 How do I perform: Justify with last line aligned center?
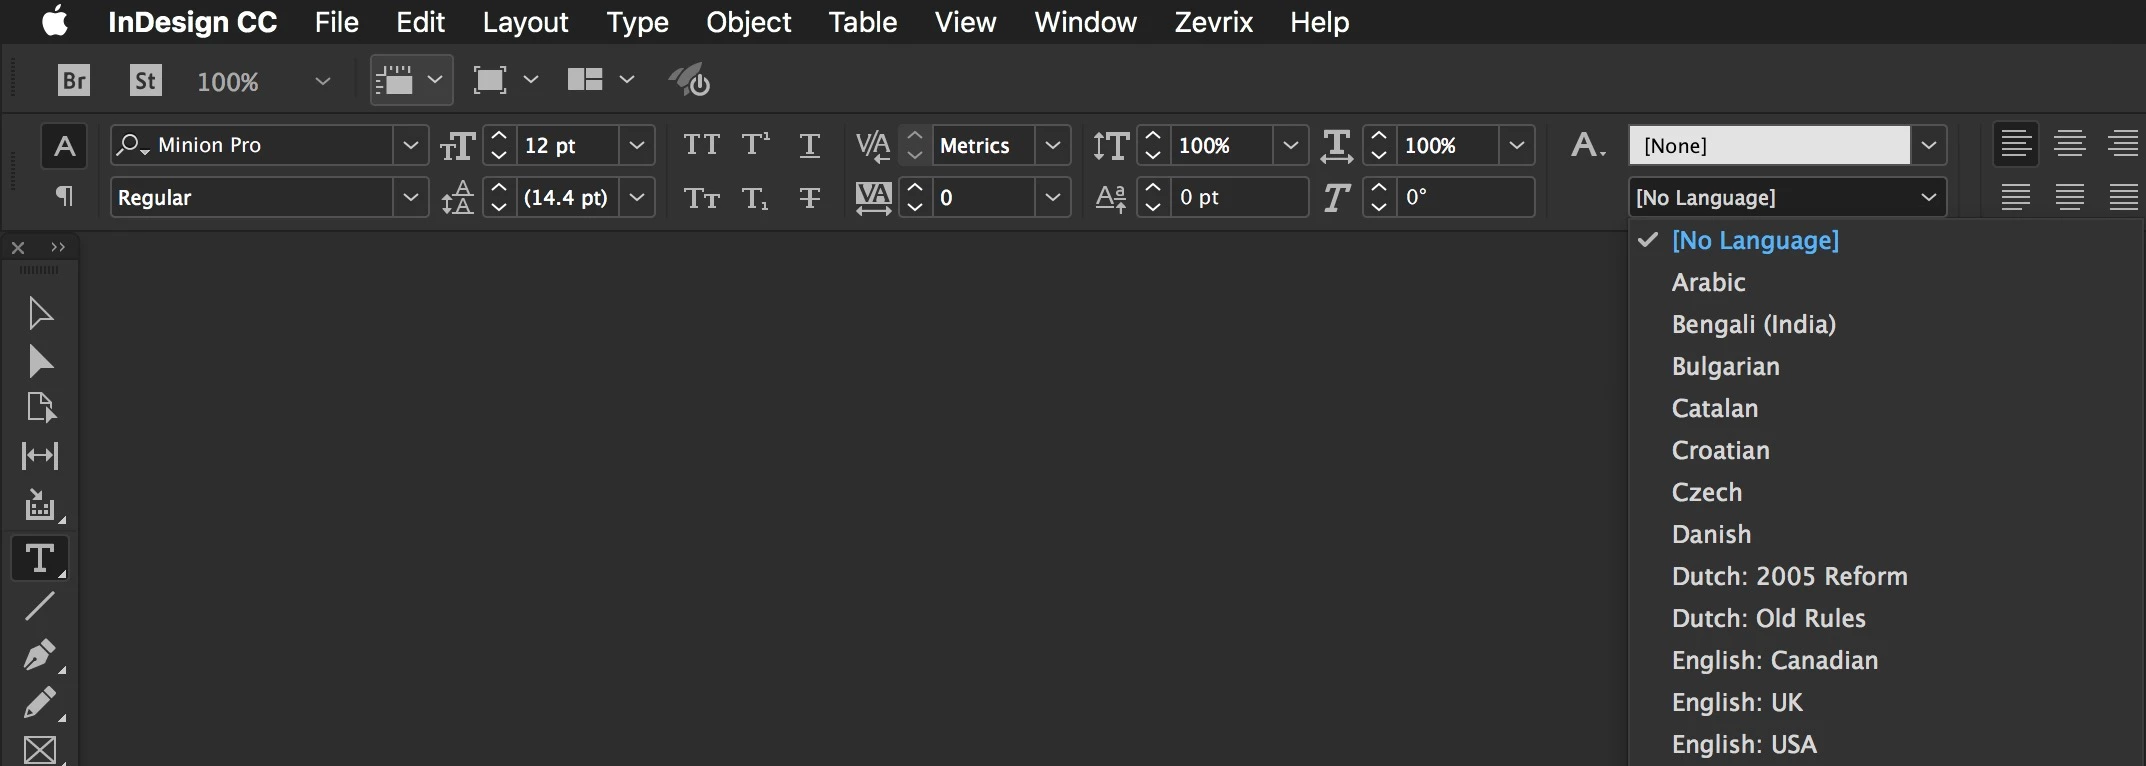pyautogui.click(x=2069, y=197)
